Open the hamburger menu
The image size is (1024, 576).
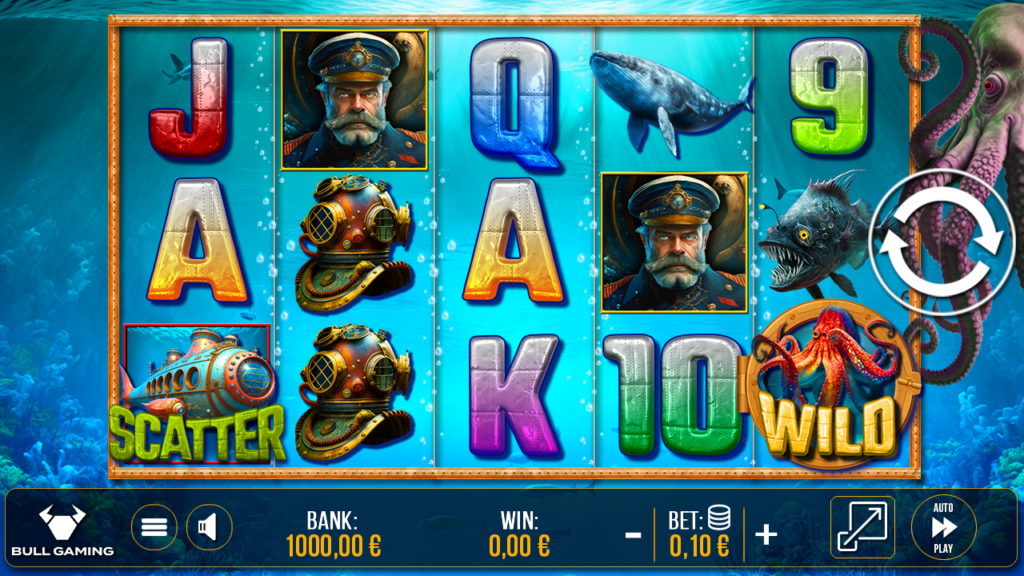point(154,527)
